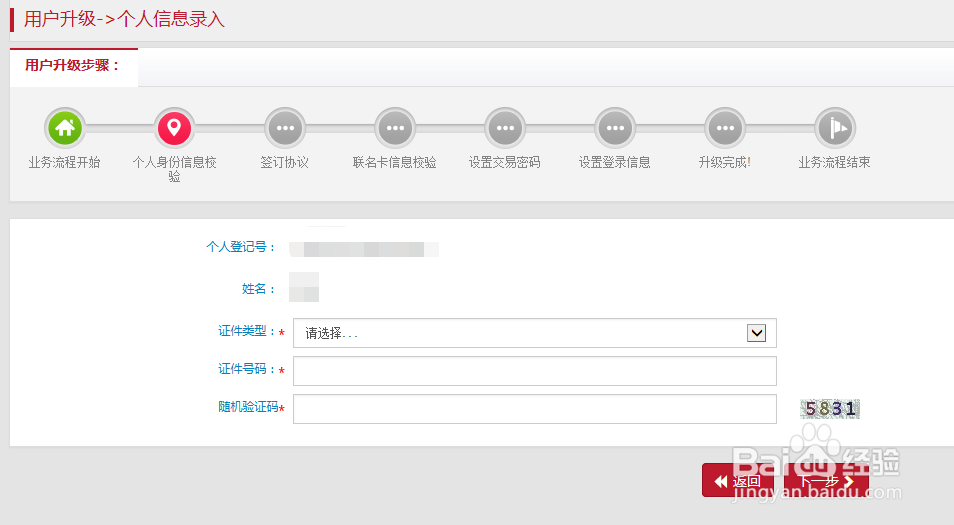The height and width of the screenshot is (525, 954).
Task: Click the 签订协议 step label
Action: click(285, 162)
